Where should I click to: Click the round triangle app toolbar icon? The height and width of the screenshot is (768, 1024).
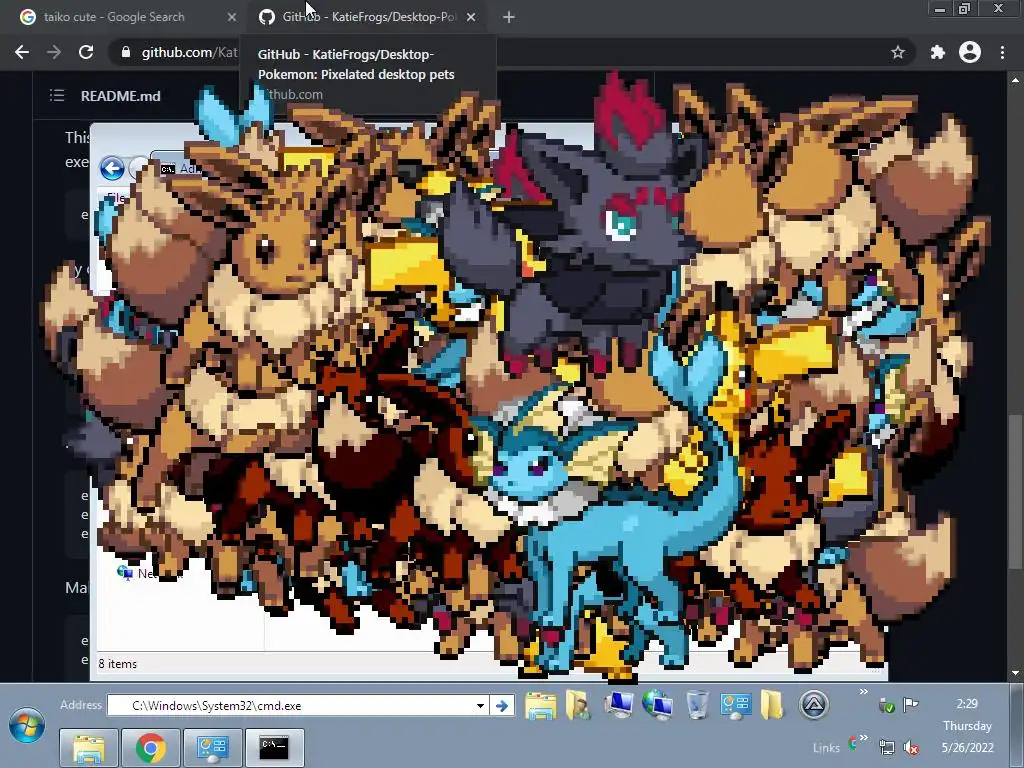click(x=814, y=705)
